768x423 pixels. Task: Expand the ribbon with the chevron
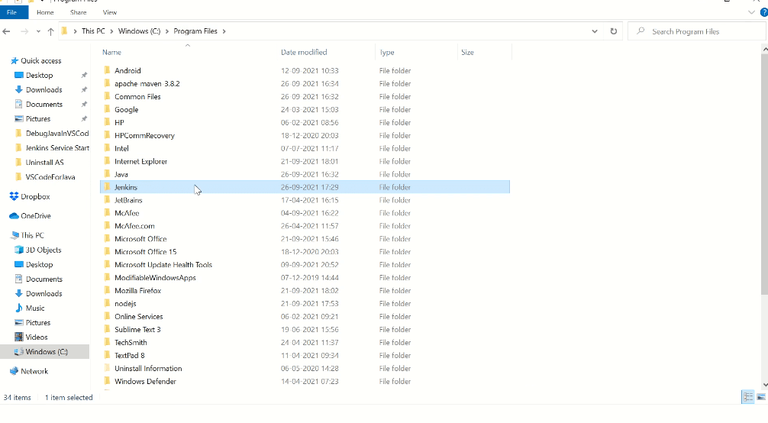pyautogui.click(x=751, y=12)
